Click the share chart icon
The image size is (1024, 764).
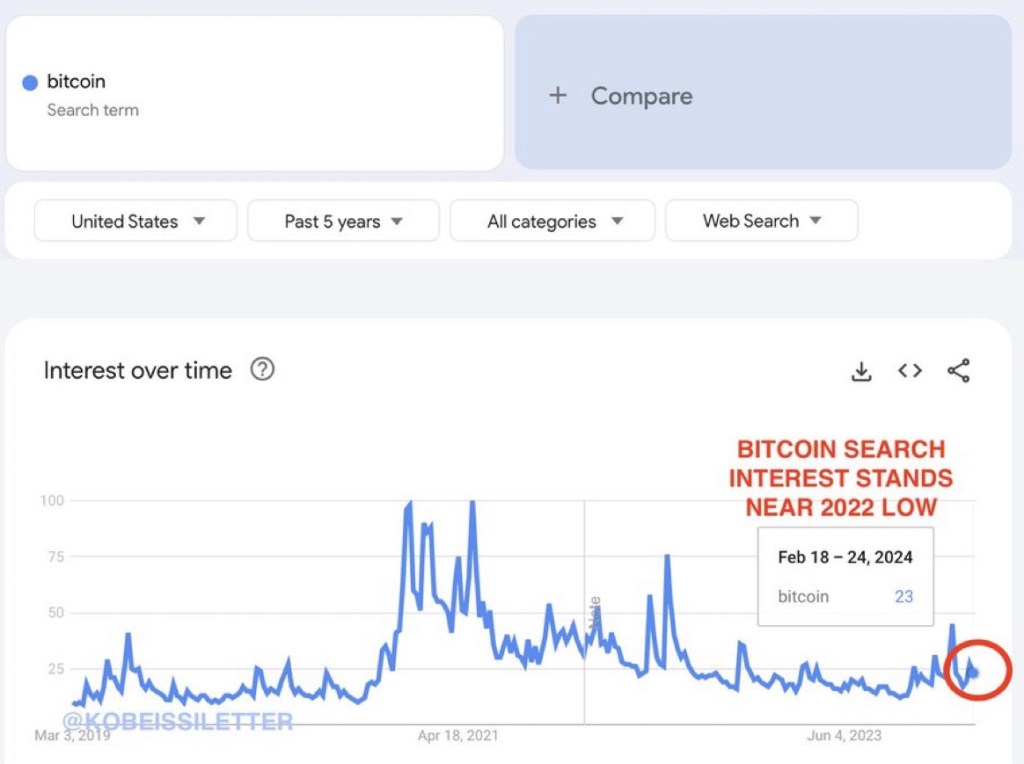click(958, 371)
